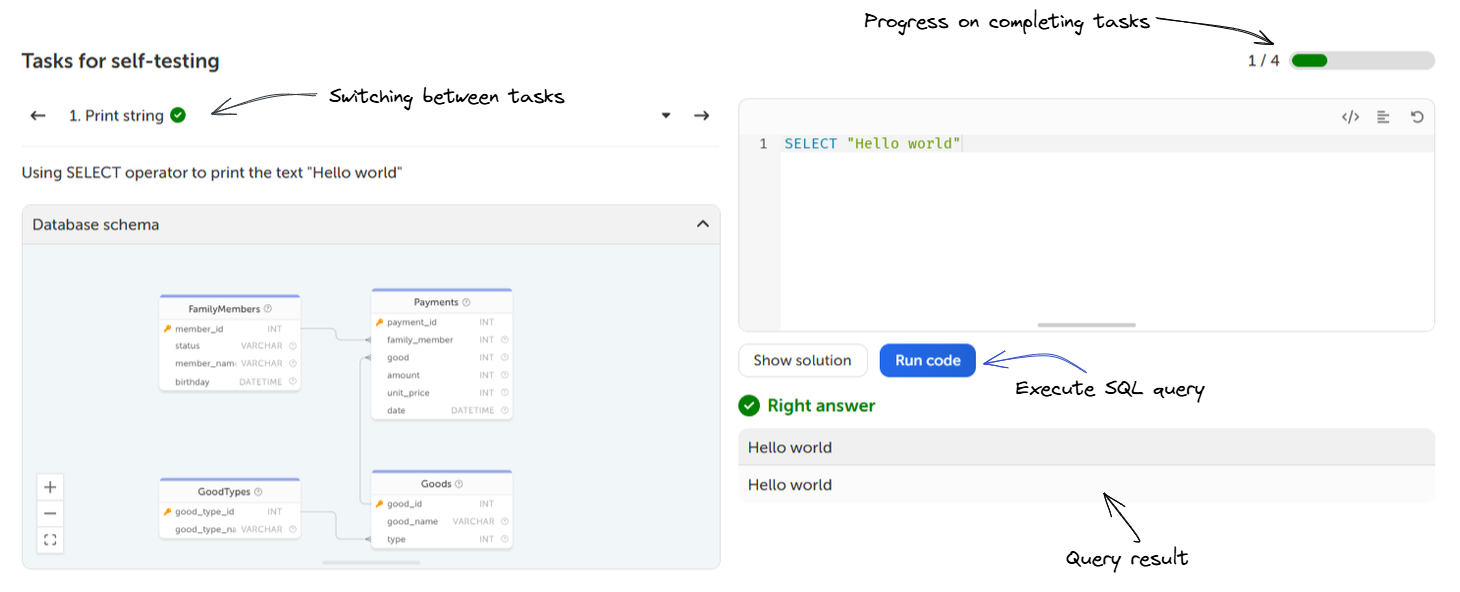Click the info icon on date DATETIME row
The image size is (1460, 592).
tap(505, 410)
